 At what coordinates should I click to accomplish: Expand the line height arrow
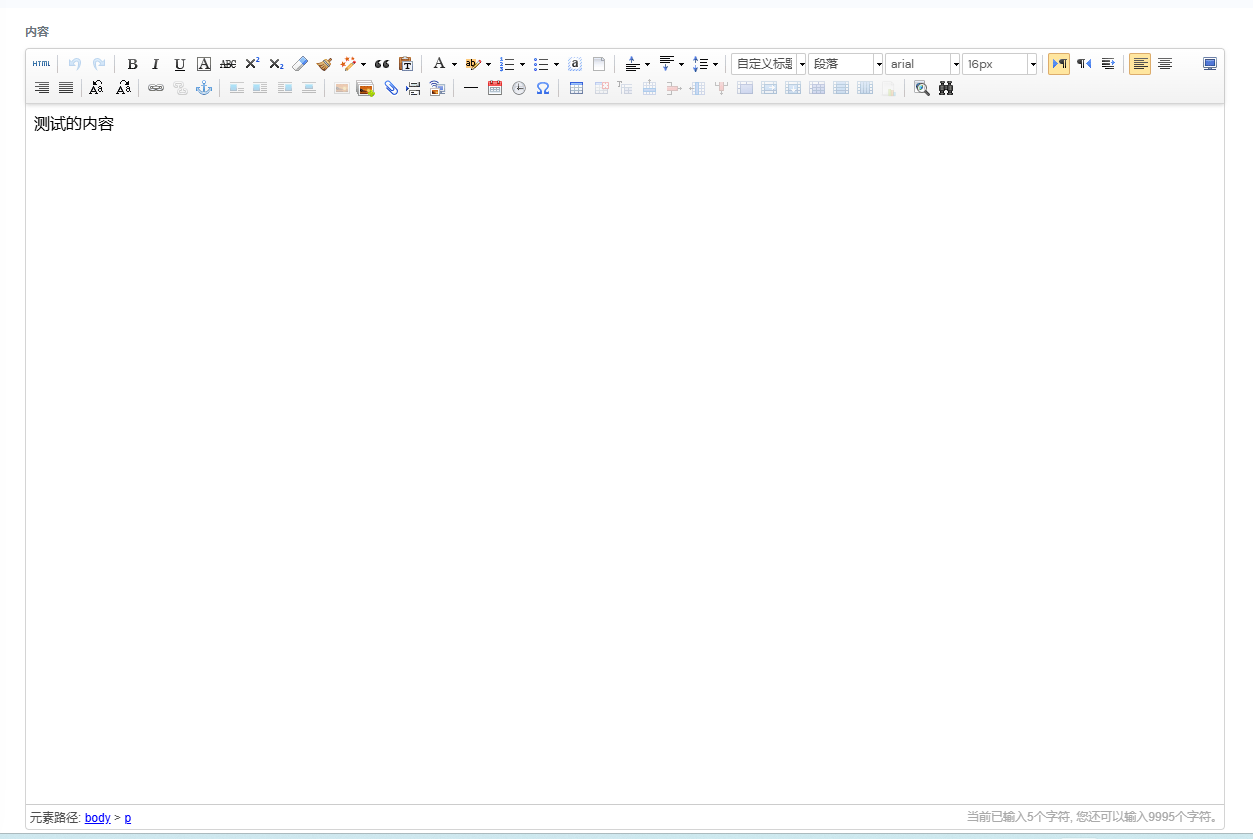click(715, 64)
